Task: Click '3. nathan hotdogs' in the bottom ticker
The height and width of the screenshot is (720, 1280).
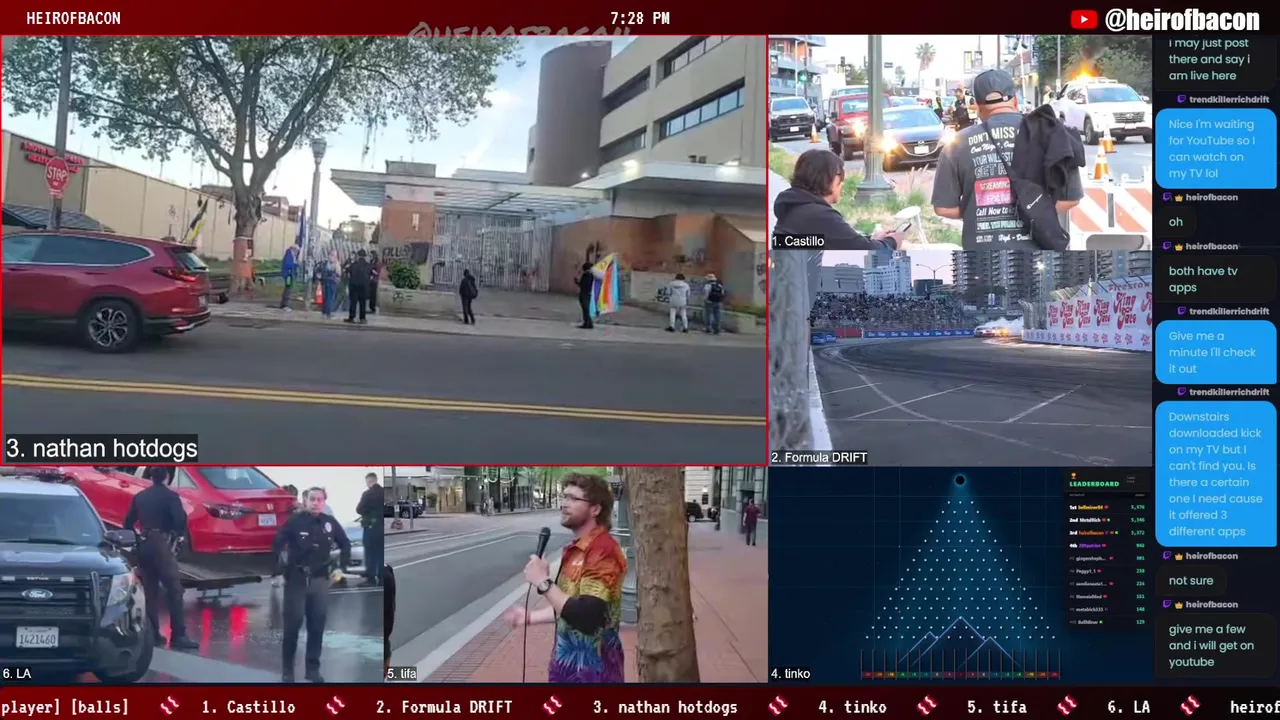Action: click(x=665, y=707)
